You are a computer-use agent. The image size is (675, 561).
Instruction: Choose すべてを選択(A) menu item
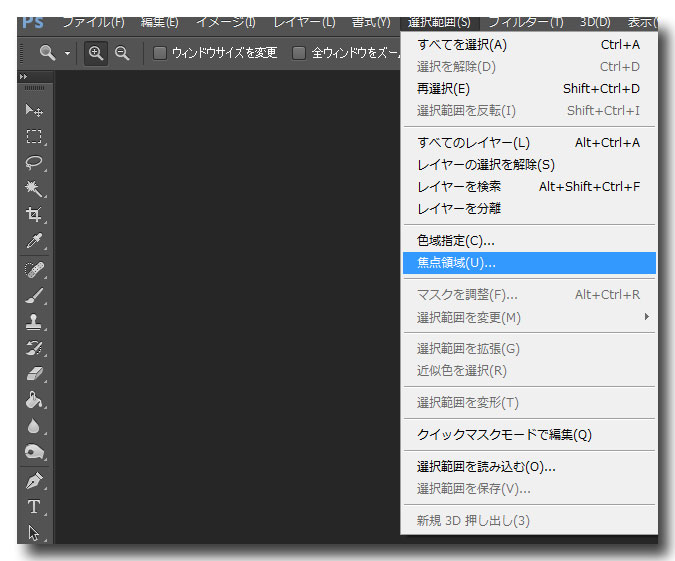click(x=529, y=45)
